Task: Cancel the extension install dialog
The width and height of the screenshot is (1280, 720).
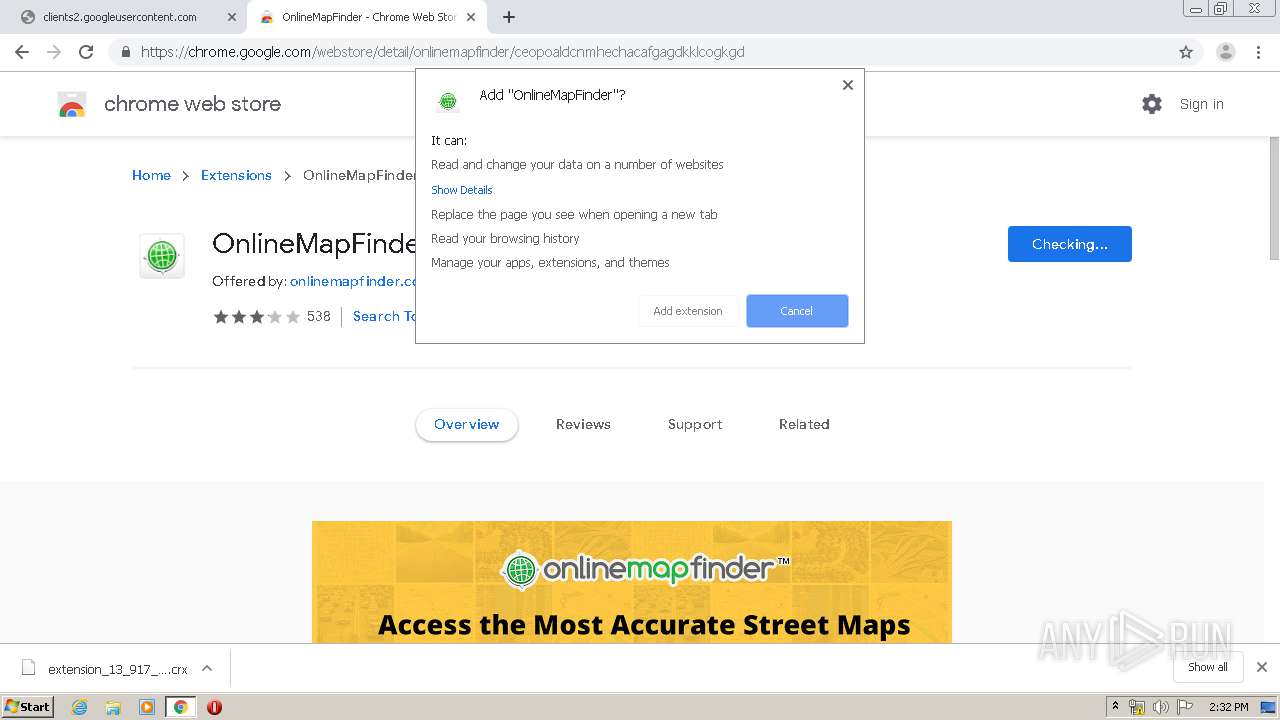Action: point(797,311)
